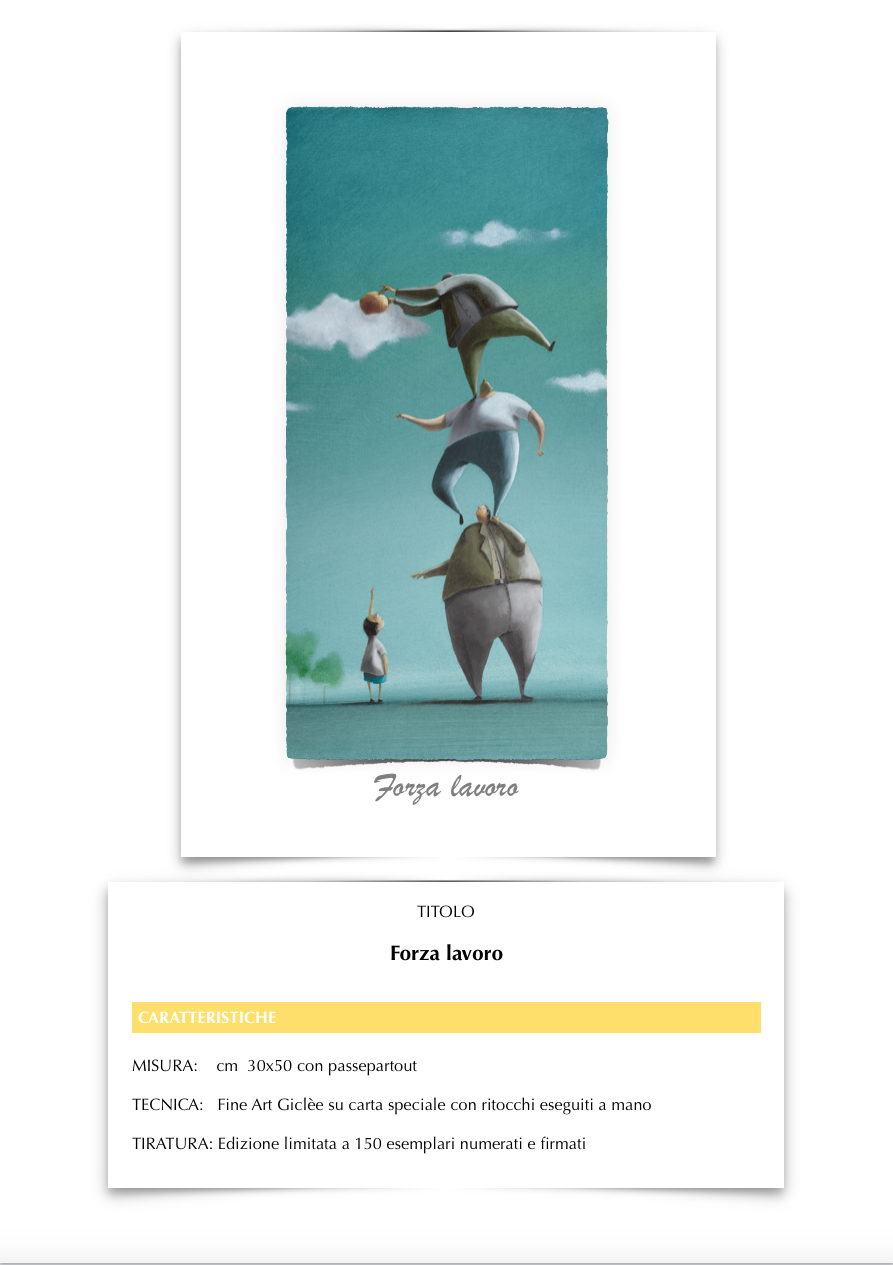Click the small cloud at right edge
The height and width of the screenshot is (1265, 893).
(x=580, y=381)
